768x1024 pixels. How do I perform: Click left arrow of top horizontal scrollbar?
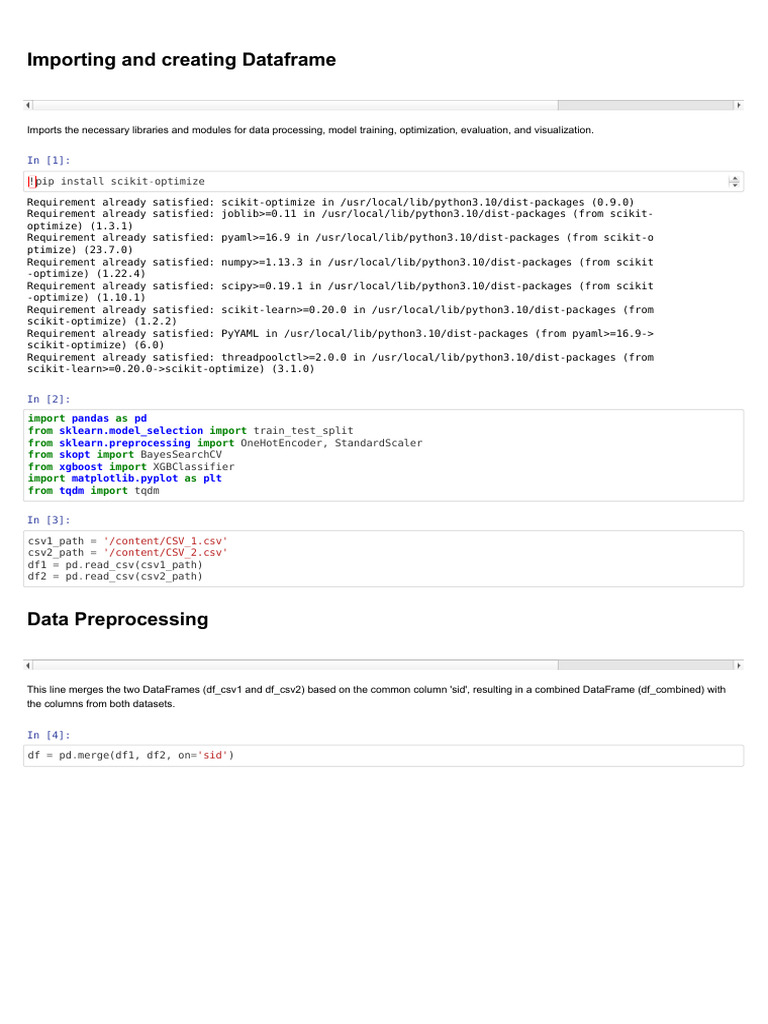click(x=28, y=105)
